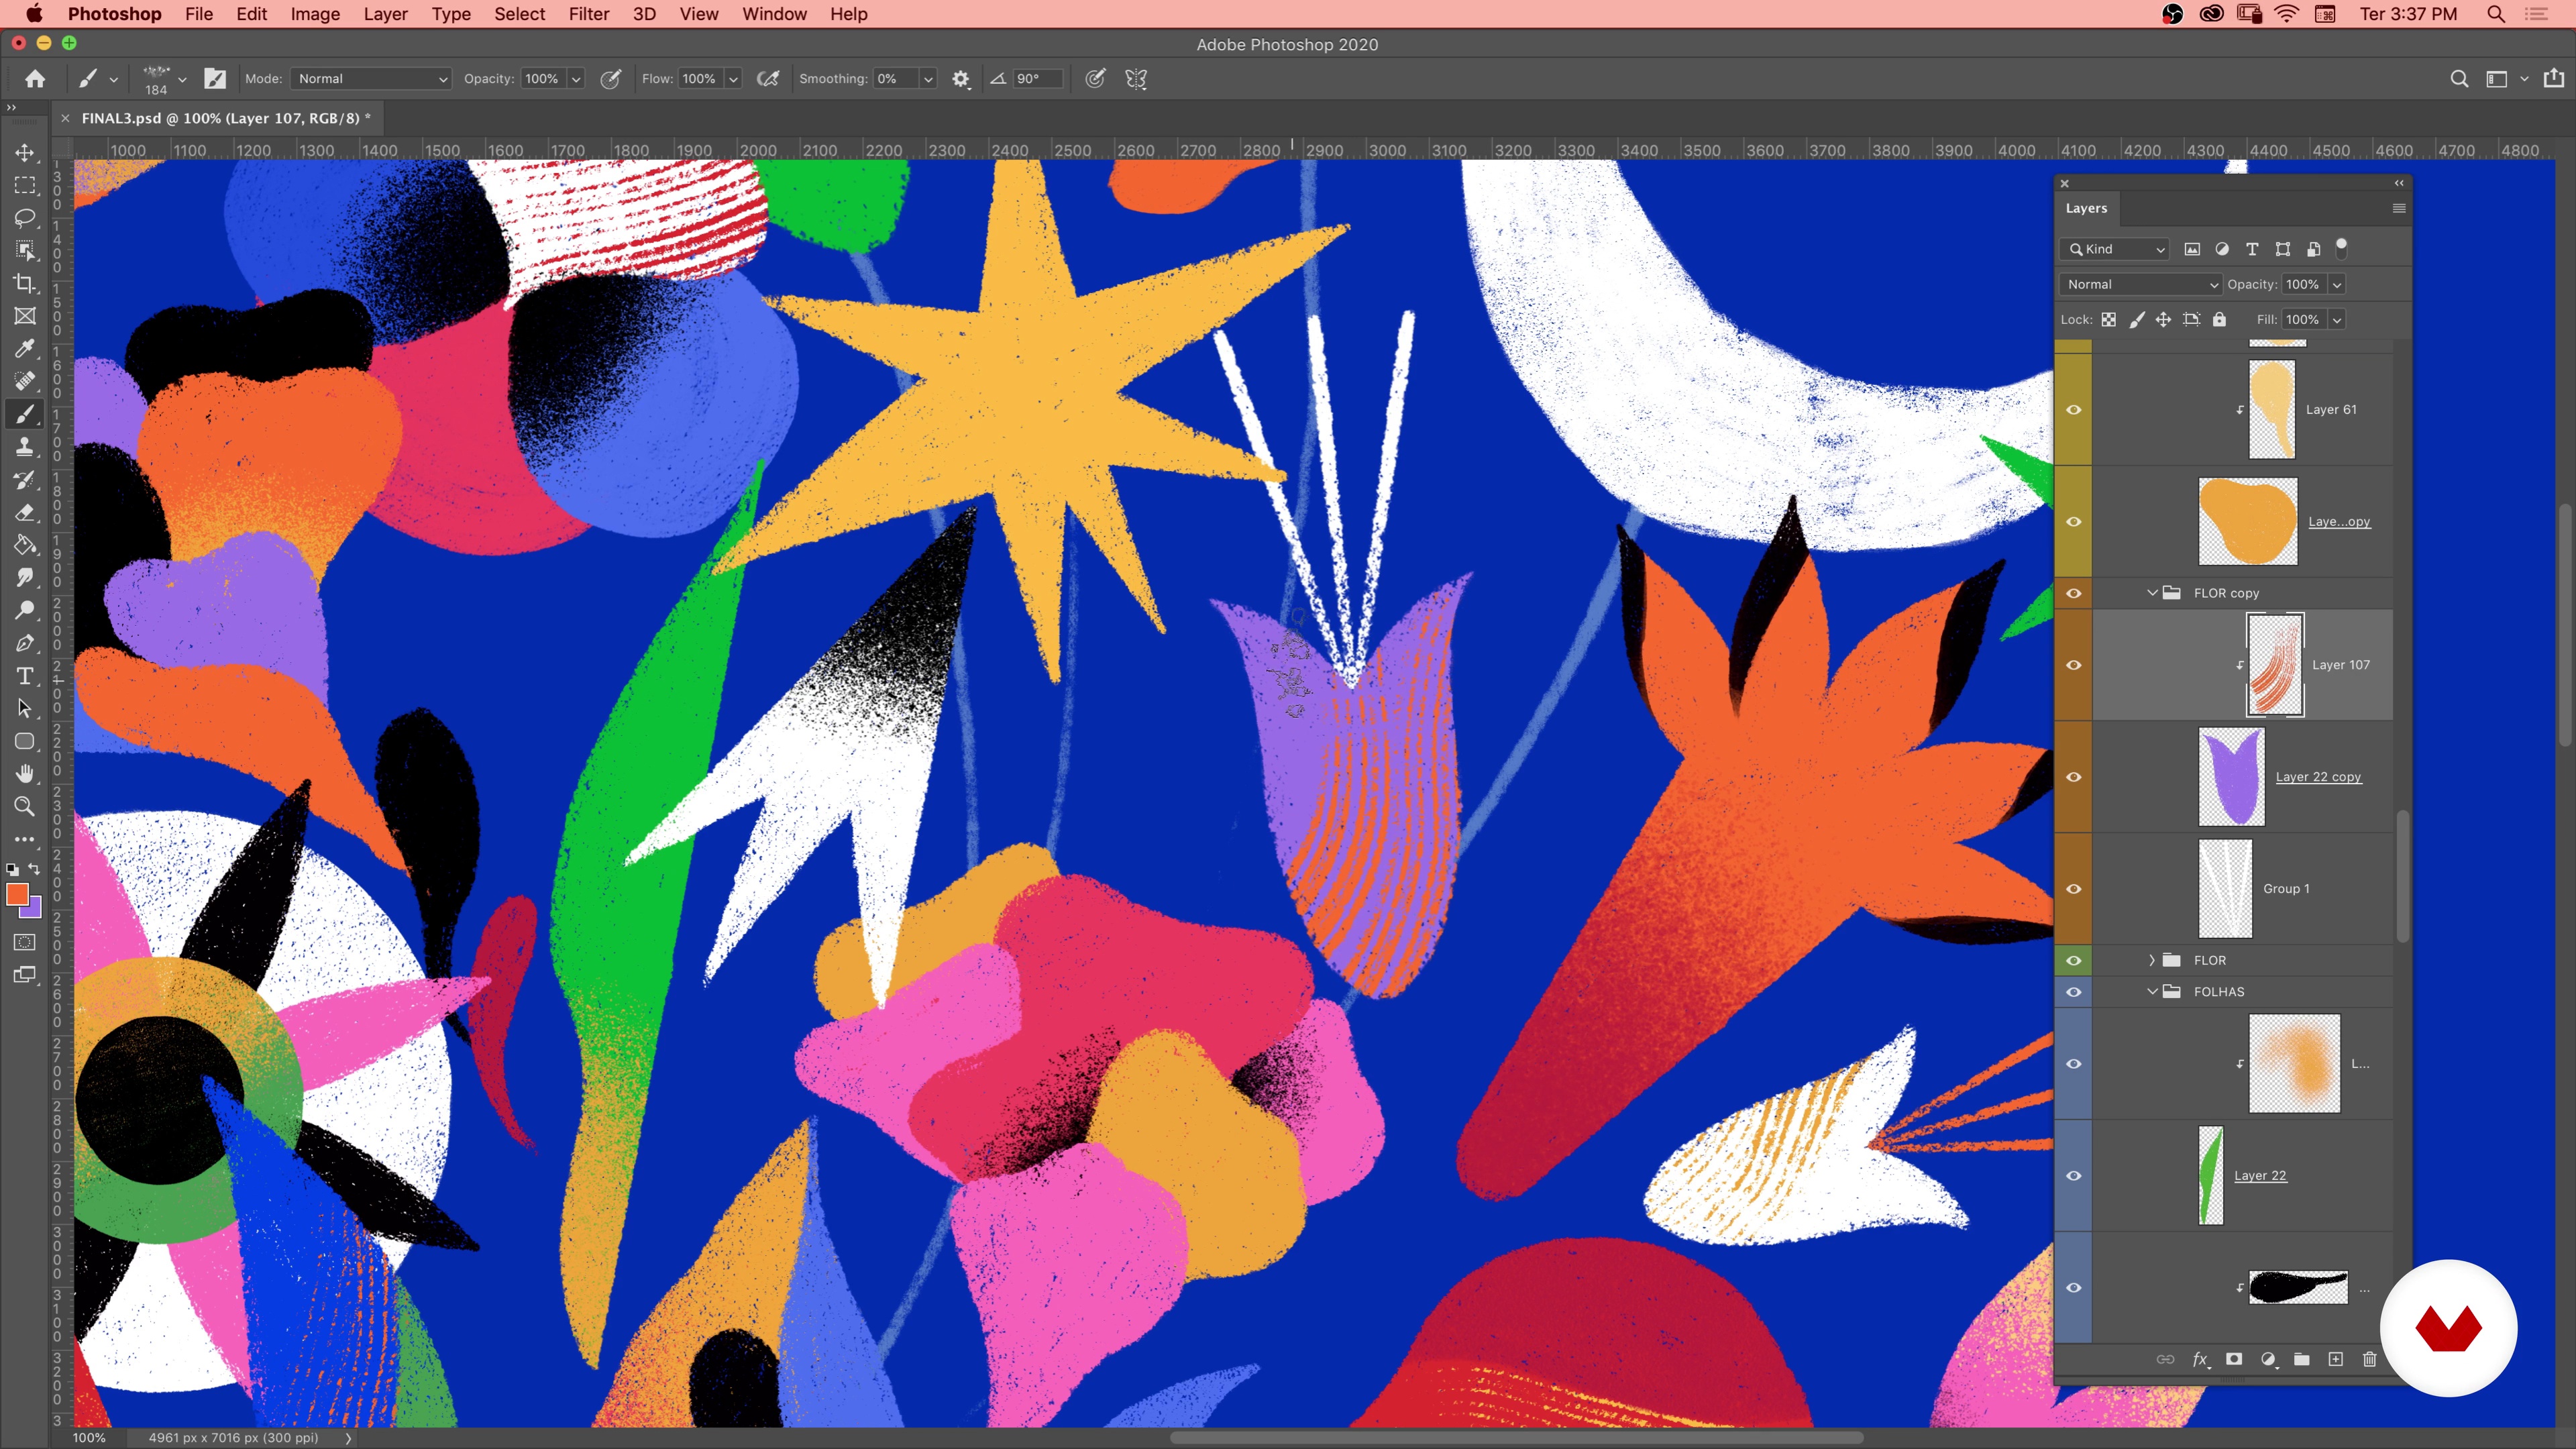Turn layer filtering on or off
Image resolution: width=2576 pixels, height=1449 pixels.
click(2341, 248)
